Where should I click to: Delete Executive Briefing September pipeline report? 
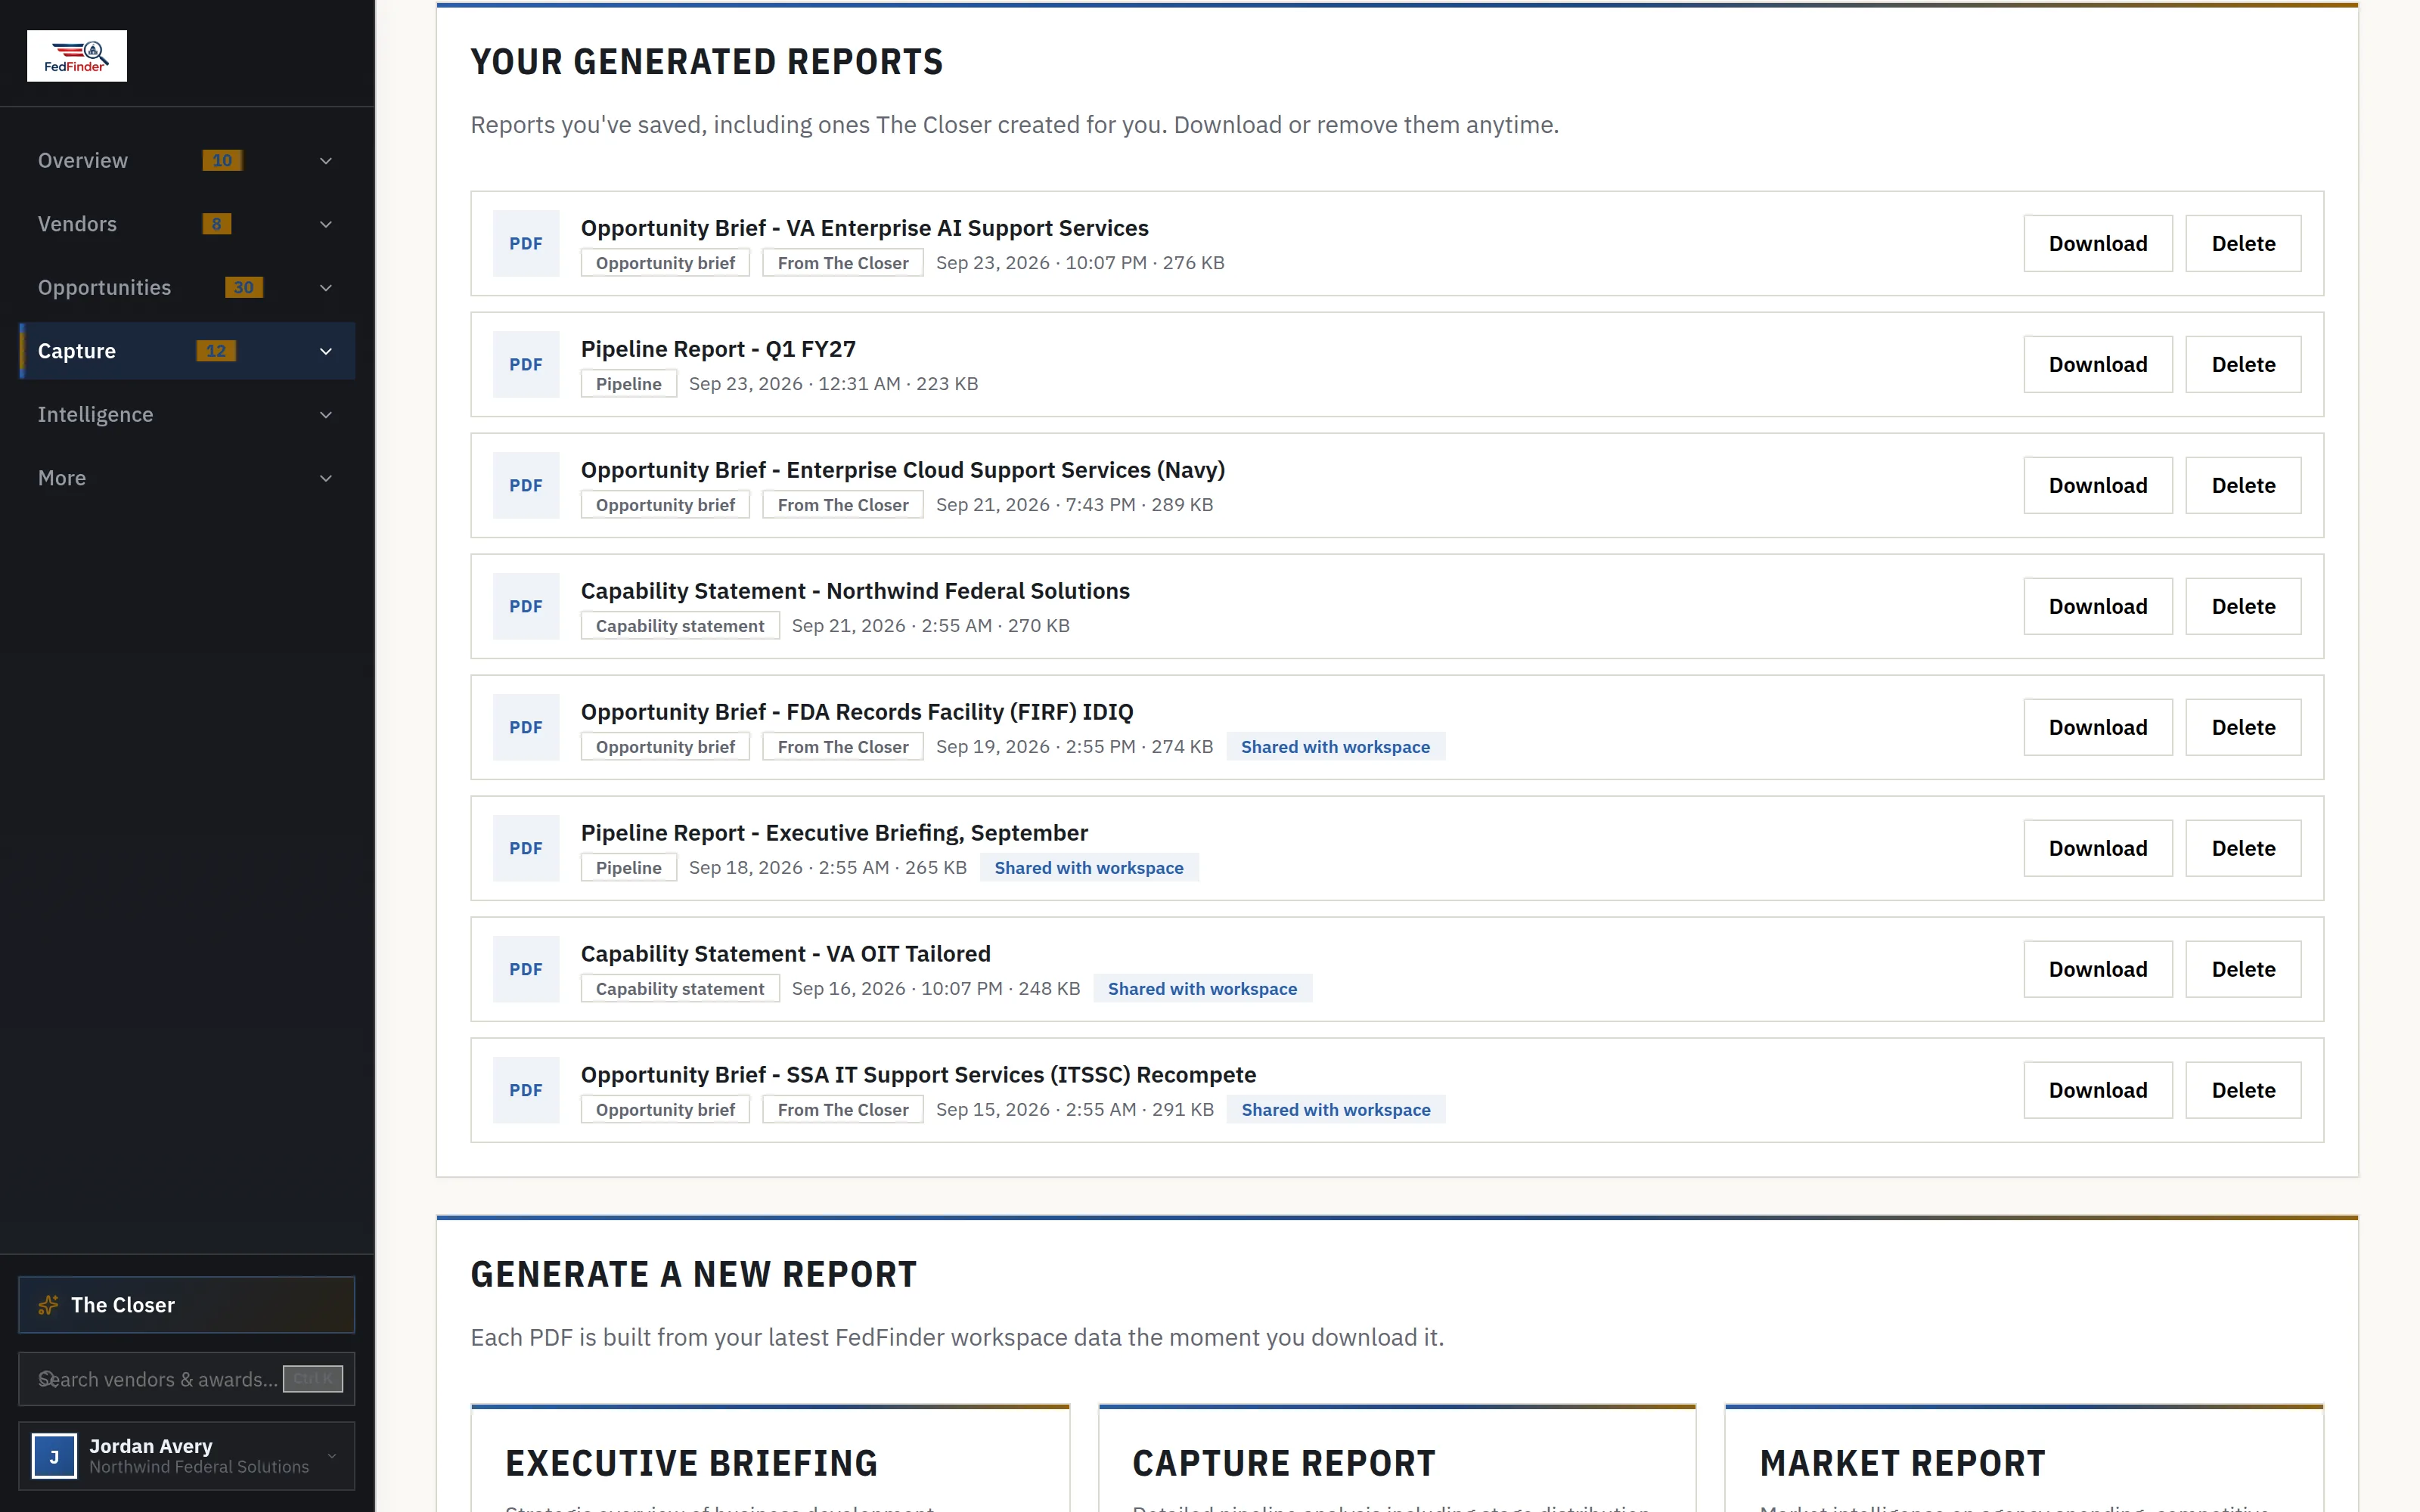coord(2243,848)
